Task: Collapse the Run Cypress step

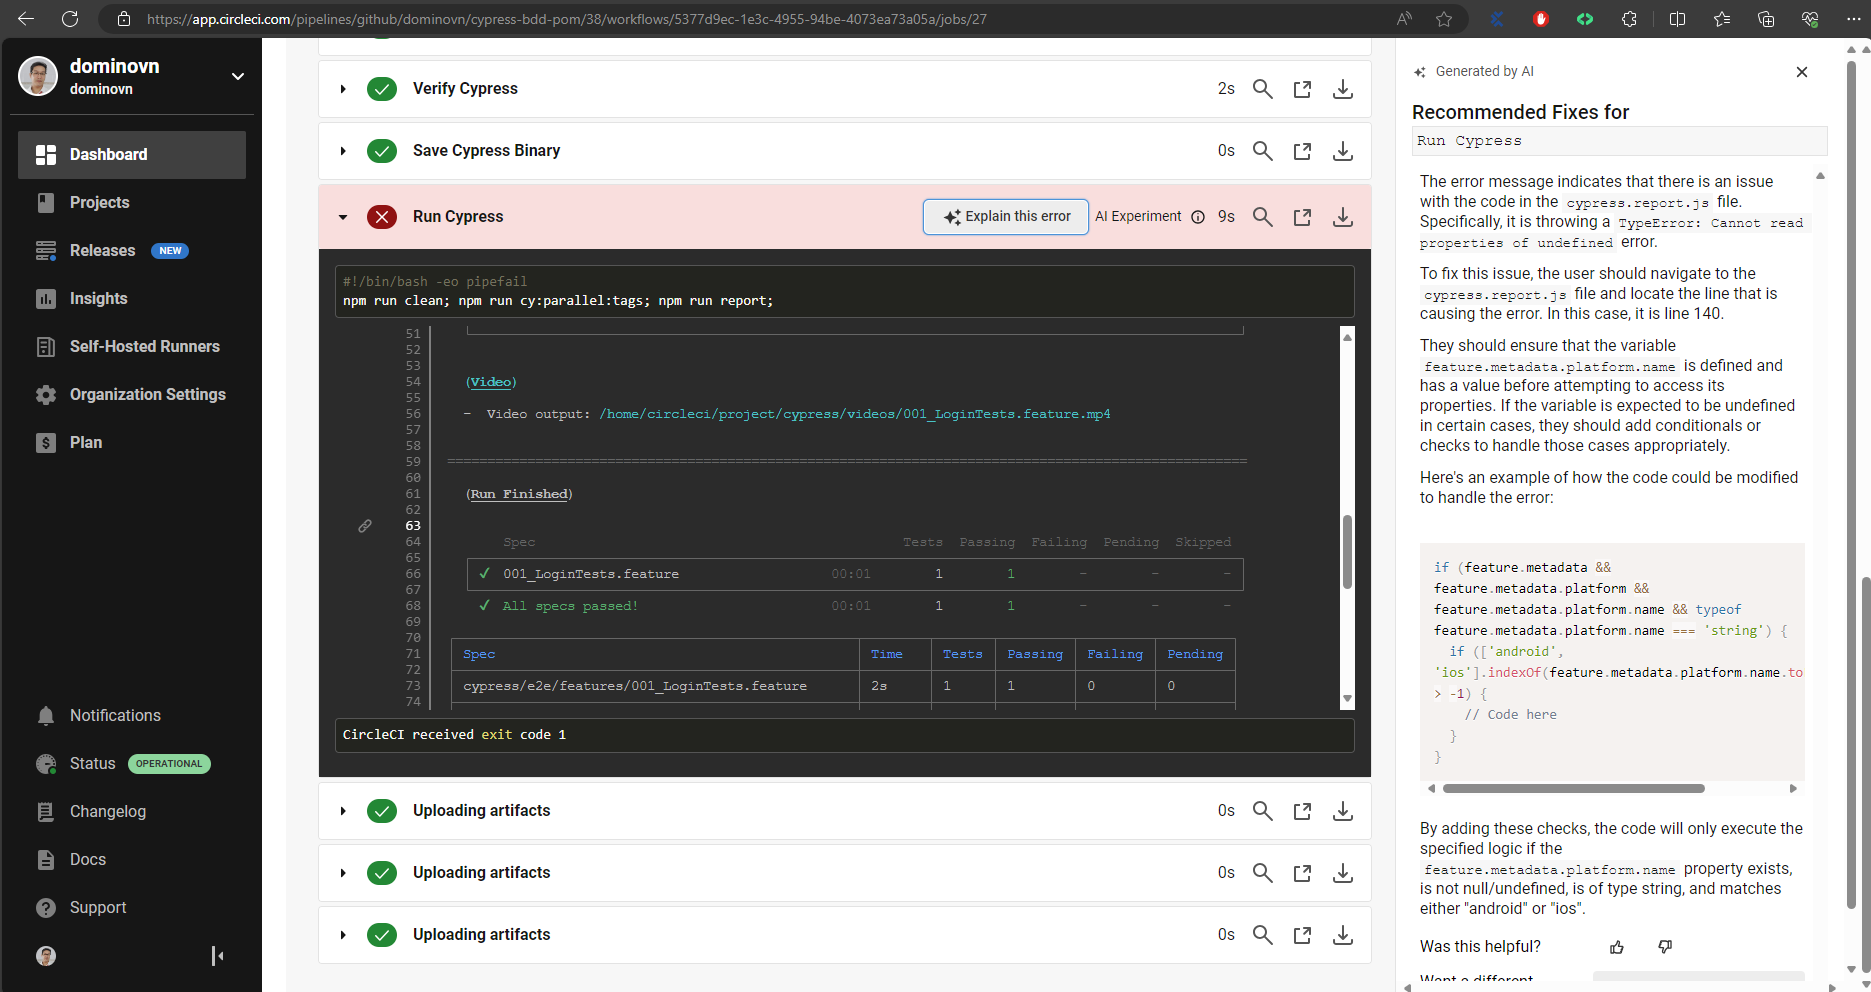Action: coord(343,217)
